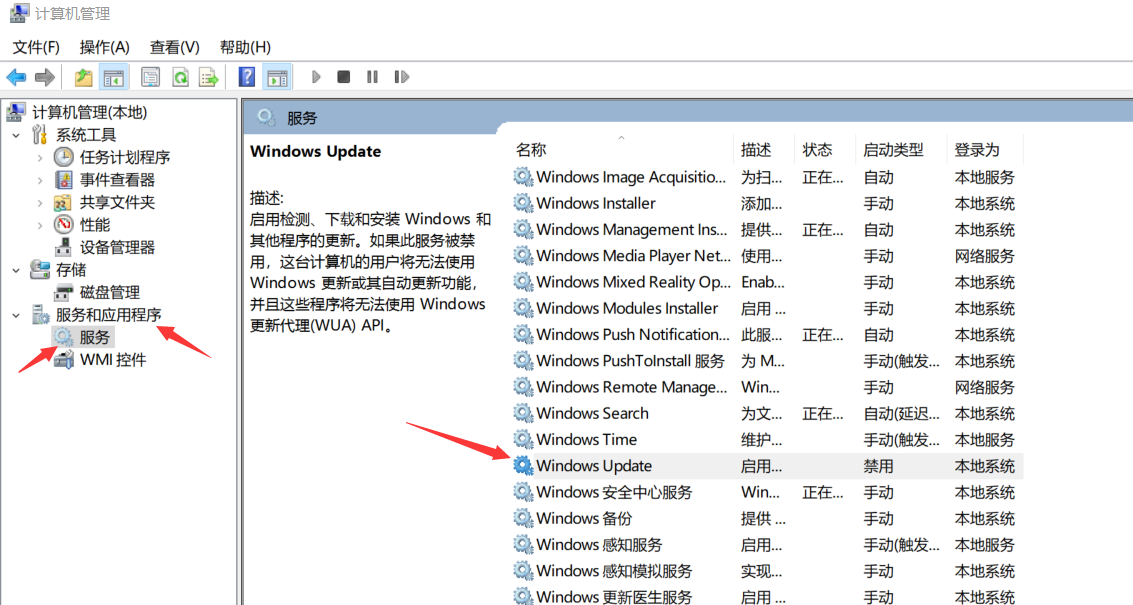Viewport: 1133px width, 605px height.
Task: Click the gear icon of Windows Update row
Action: pos(523,465)
